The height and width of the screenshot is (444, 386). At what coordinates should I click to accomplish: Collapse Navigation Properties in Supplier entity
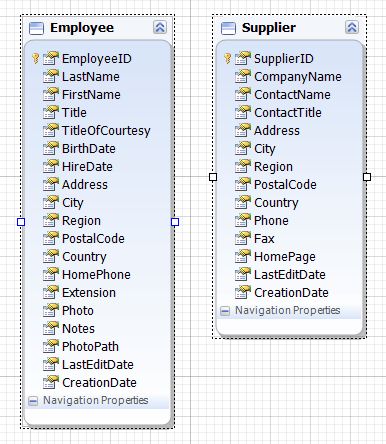coord(225,311)
